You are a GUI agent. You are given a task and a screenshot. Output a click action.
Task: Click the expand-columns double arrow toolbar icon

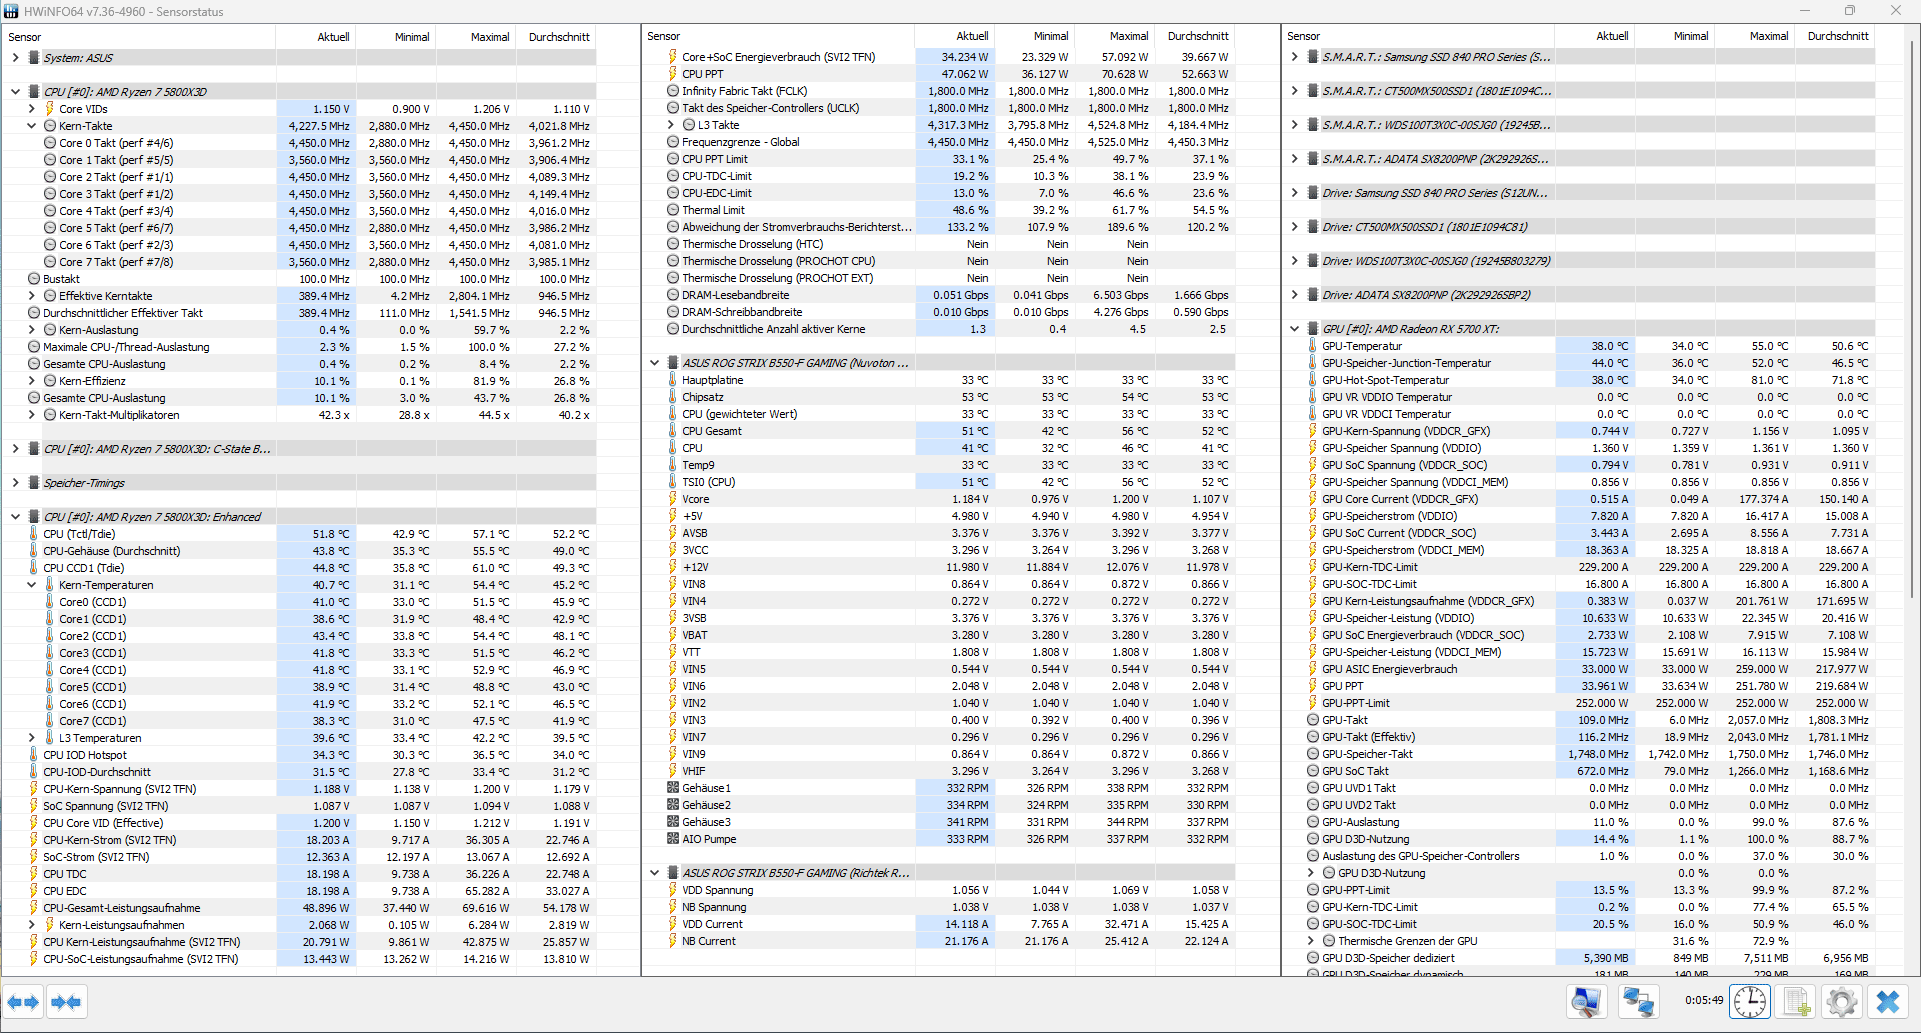click(23, 1002)
